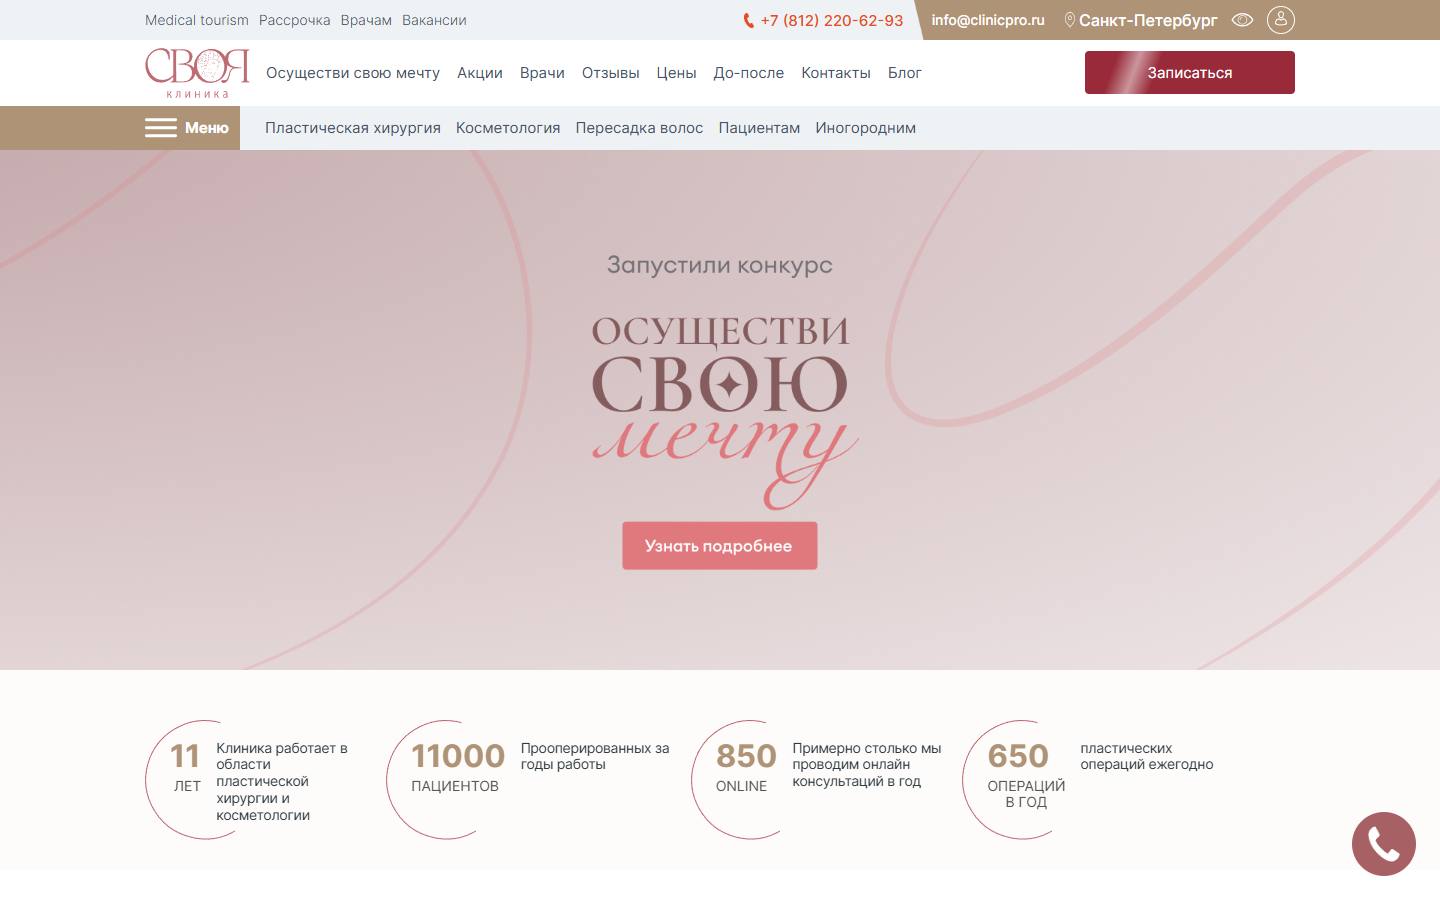
Task: Open Врачи in main navigation
Action: click(x=542, y=73)
